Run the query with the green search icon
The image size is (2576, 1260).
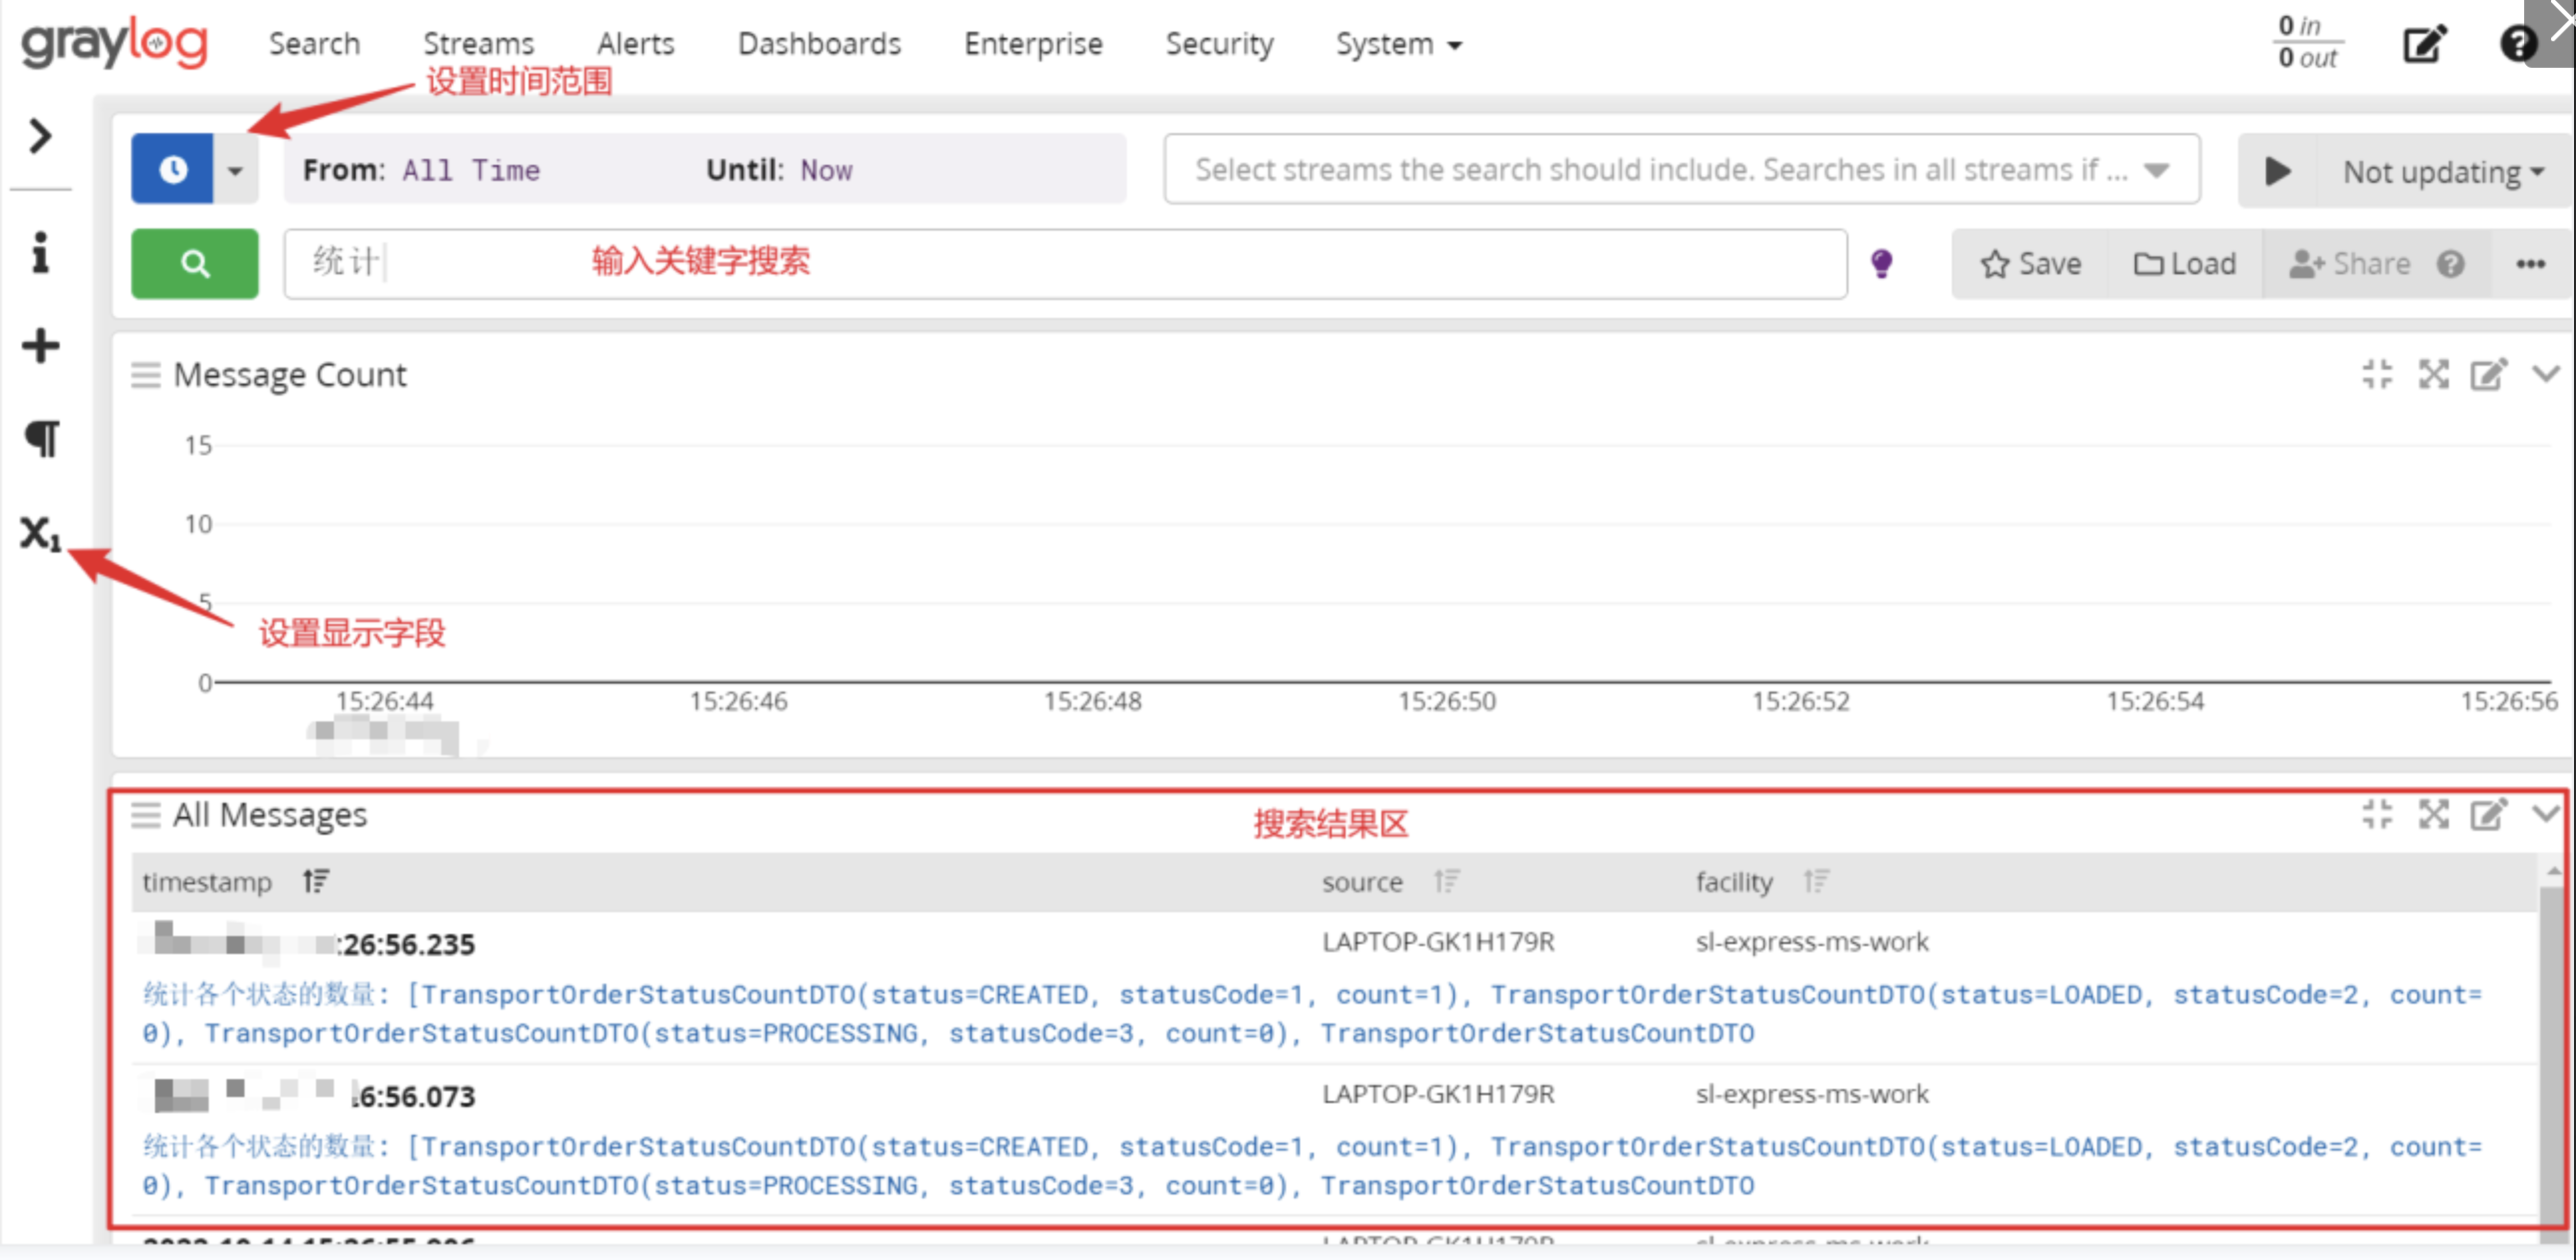click(194, 263)
